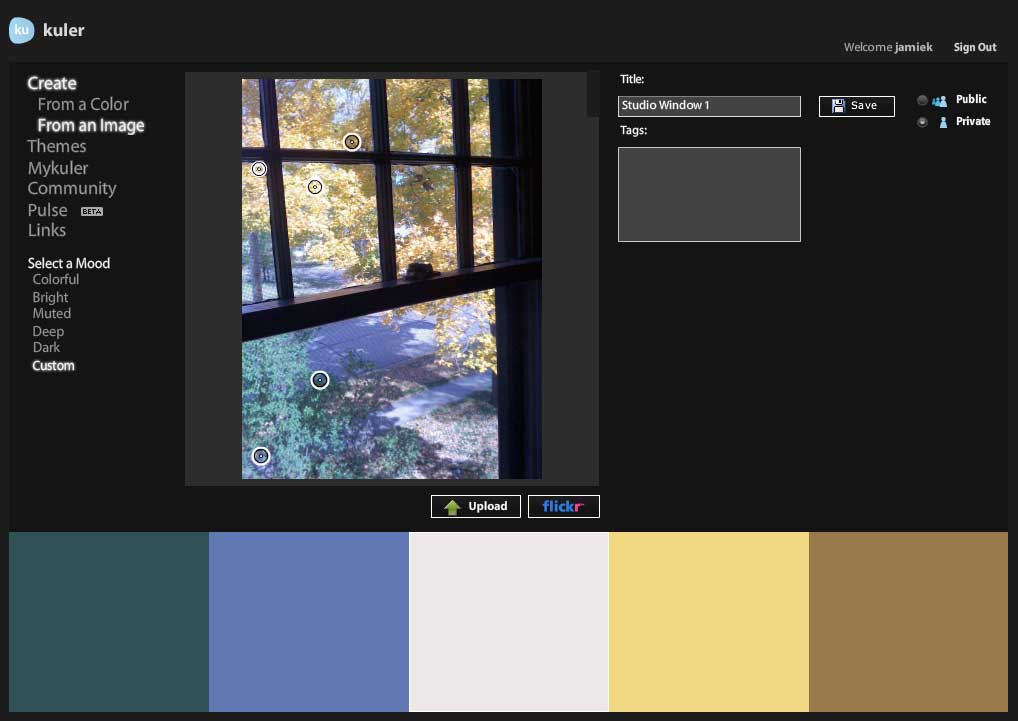Open the Themes section

[56, 146]
